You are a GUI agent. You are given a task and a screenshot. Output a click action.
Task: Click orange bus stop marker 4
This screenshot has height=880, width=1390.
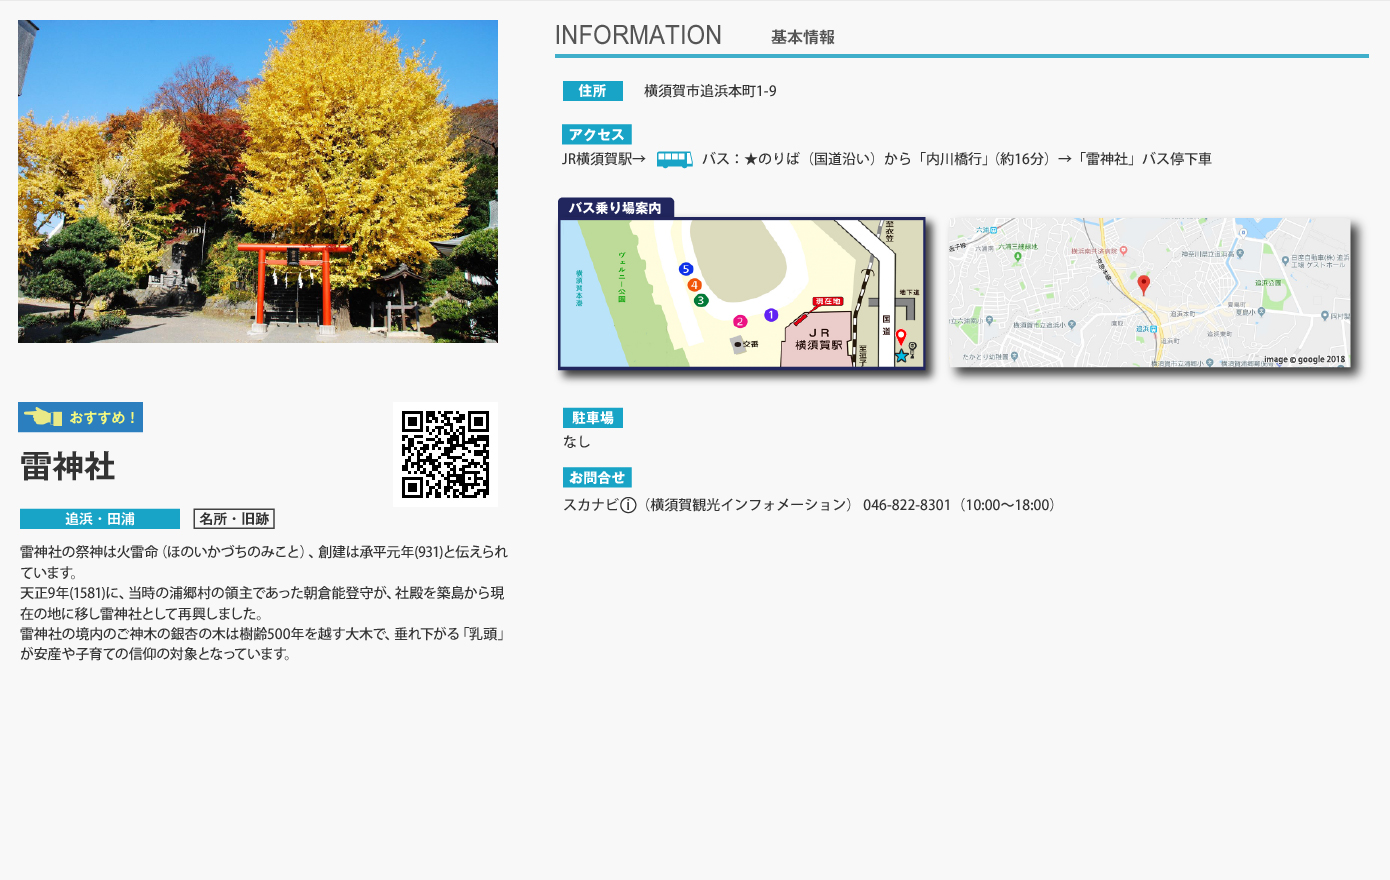click(x=694, y=285)
